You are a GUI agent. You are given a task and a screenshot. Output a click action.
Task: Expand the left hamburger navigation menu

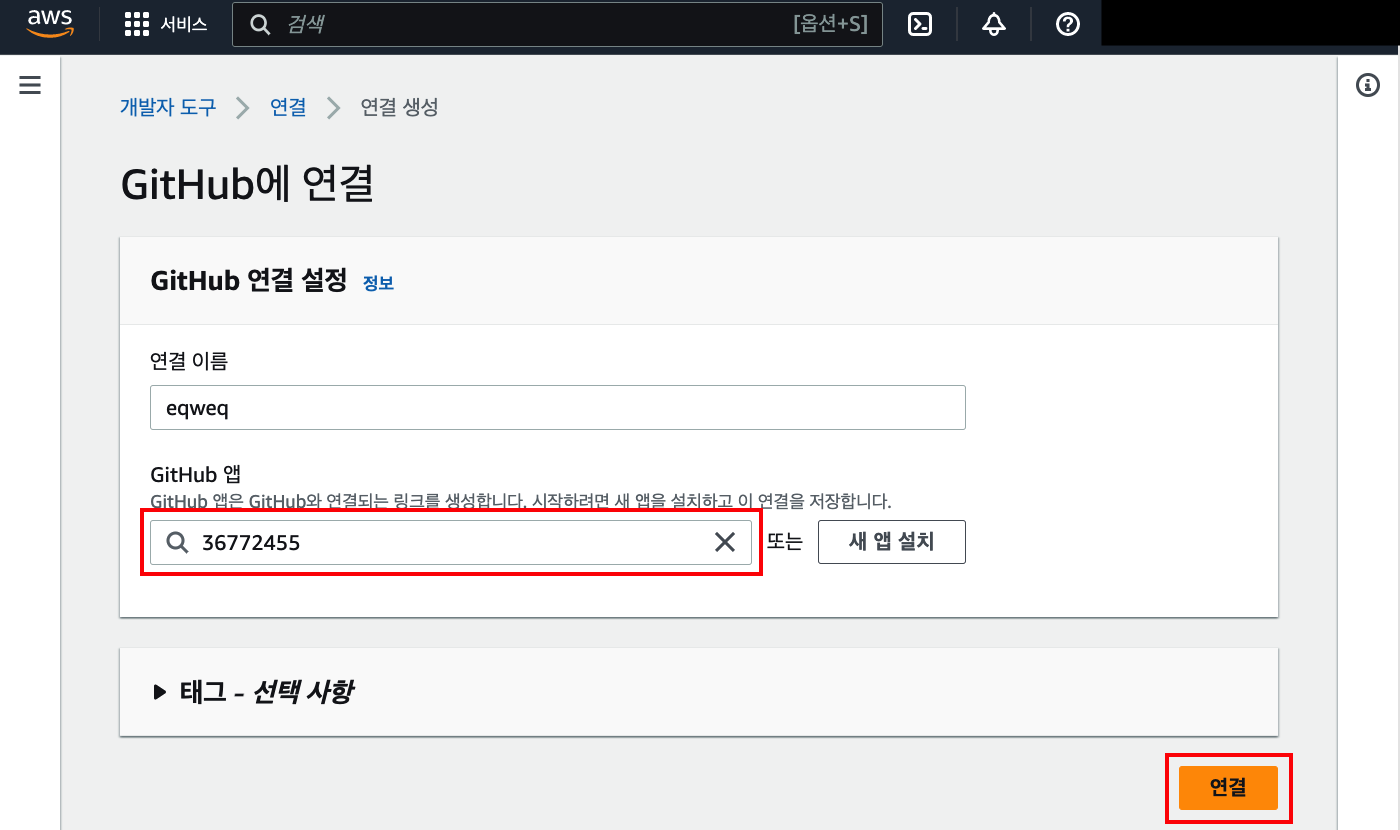30,85
